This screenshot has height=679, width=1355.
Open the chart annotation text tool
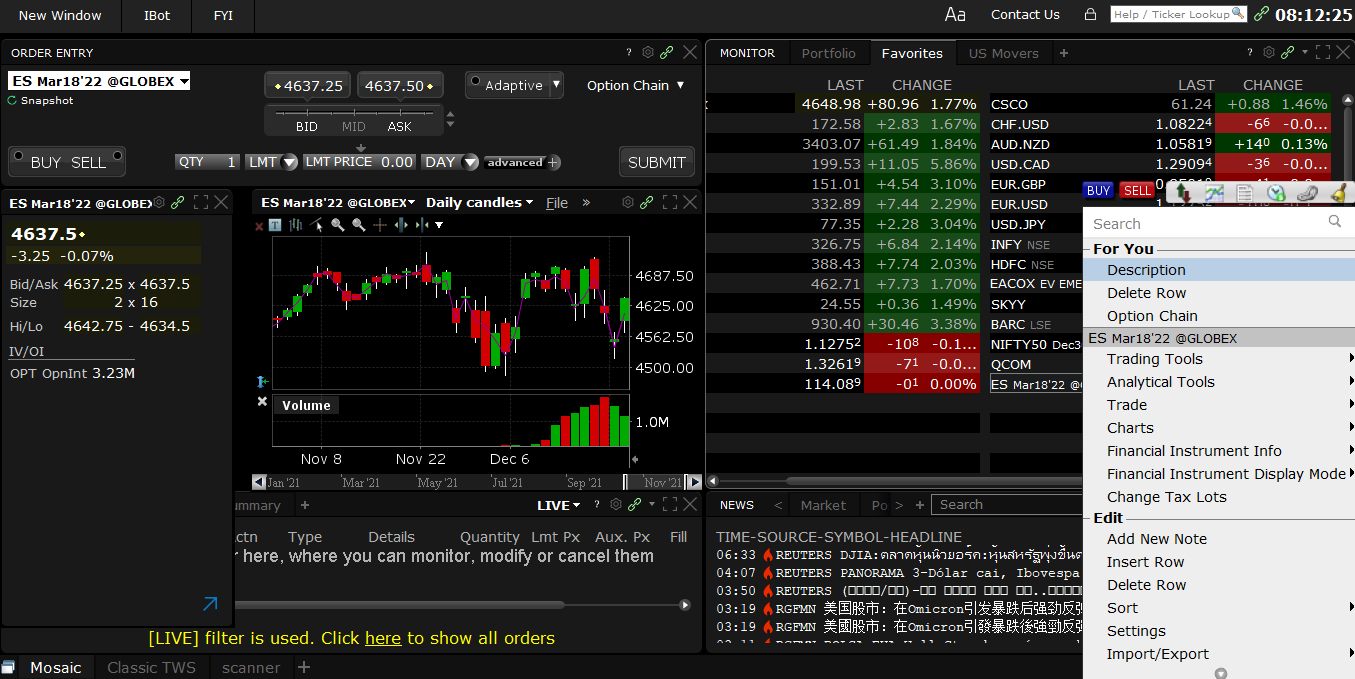(273, 224)
